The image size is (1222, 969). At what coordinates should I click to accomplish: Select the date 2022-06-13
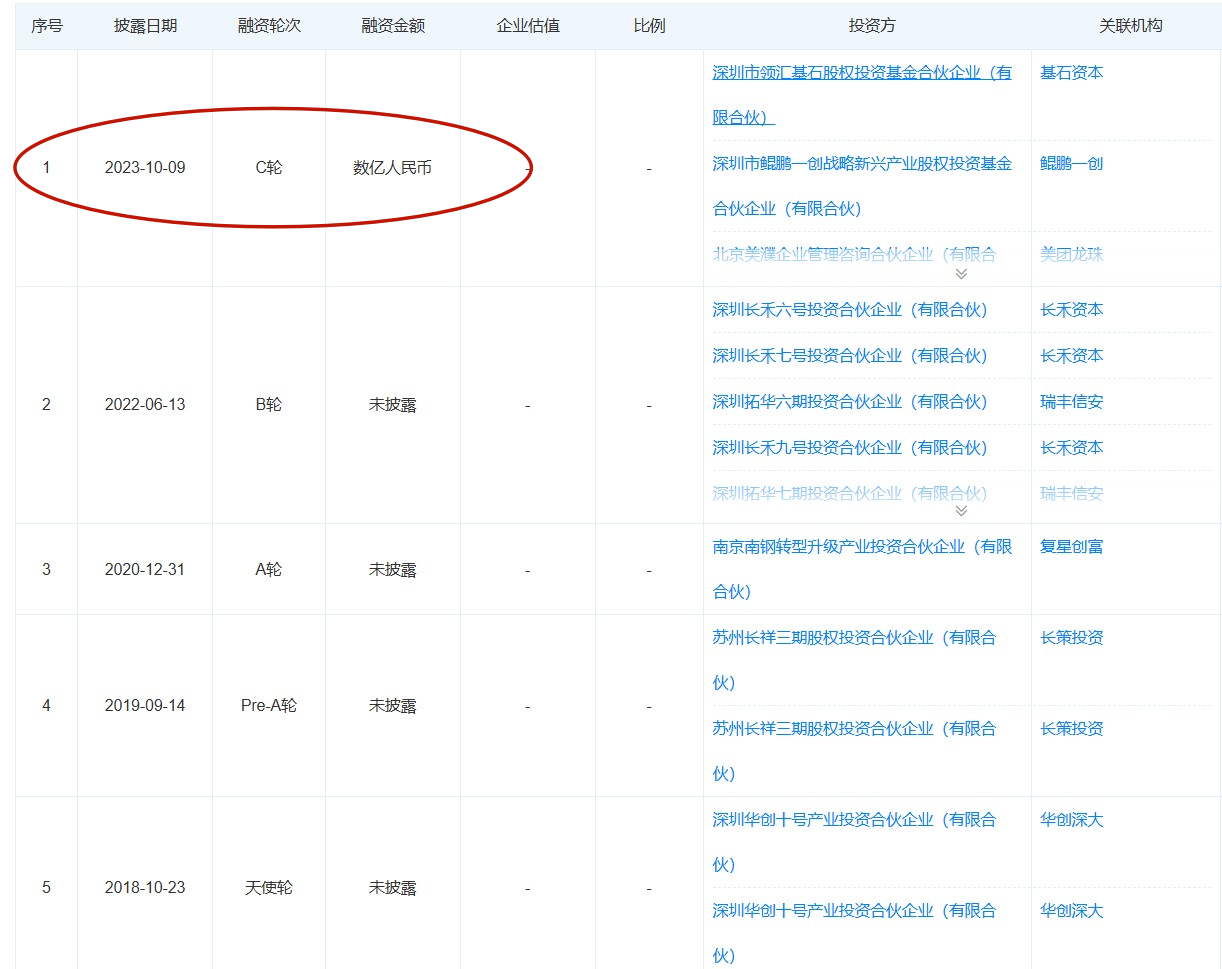(x=145, y=405)
